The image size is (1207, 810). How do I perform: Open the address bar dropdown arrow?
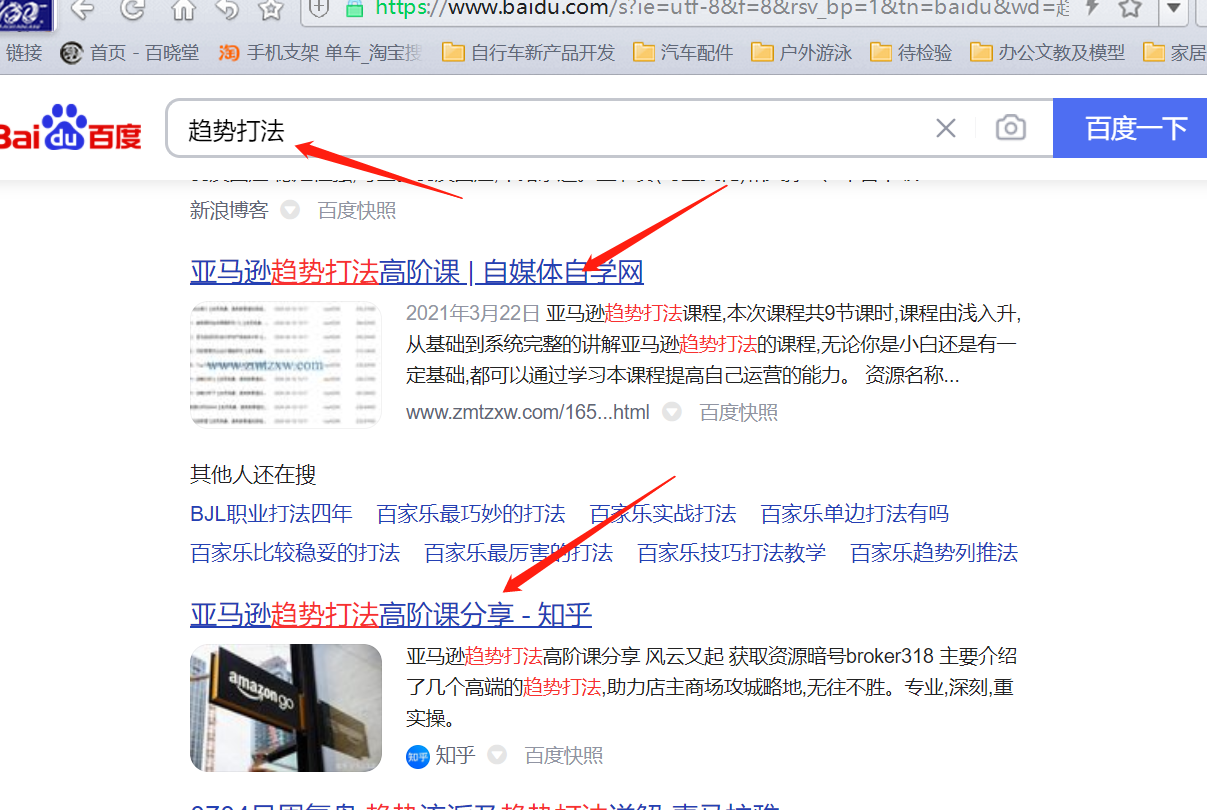[x=1174, y=8]
